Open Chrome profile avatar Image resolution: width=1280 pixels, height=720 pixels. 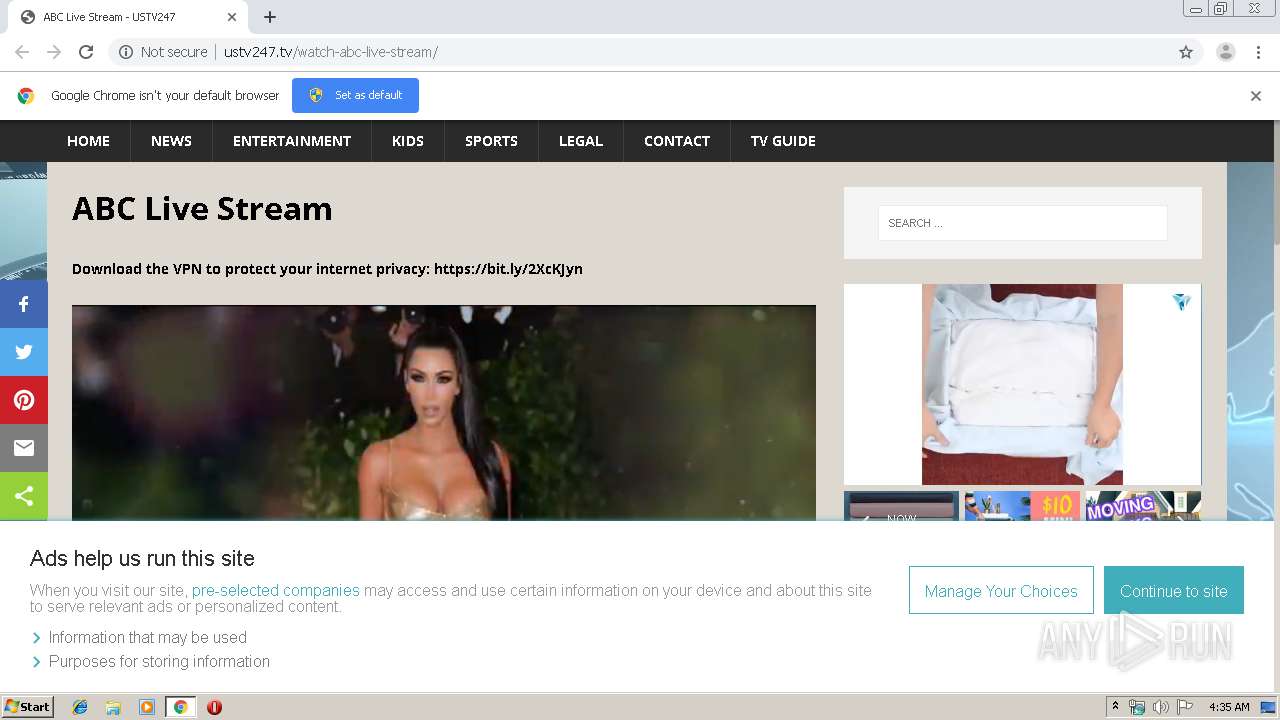(x=1226, y=52)
